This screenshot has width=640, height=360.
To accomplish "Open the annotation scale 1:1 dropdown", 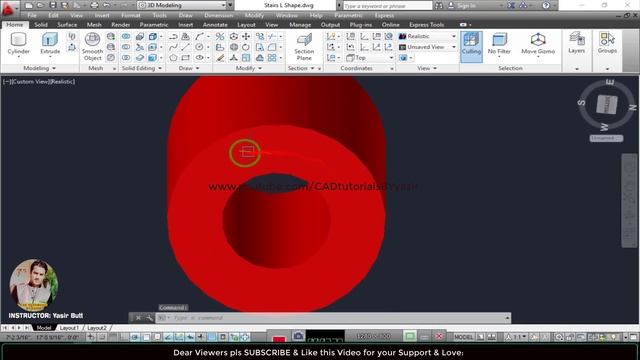I will tap(517, 337).
